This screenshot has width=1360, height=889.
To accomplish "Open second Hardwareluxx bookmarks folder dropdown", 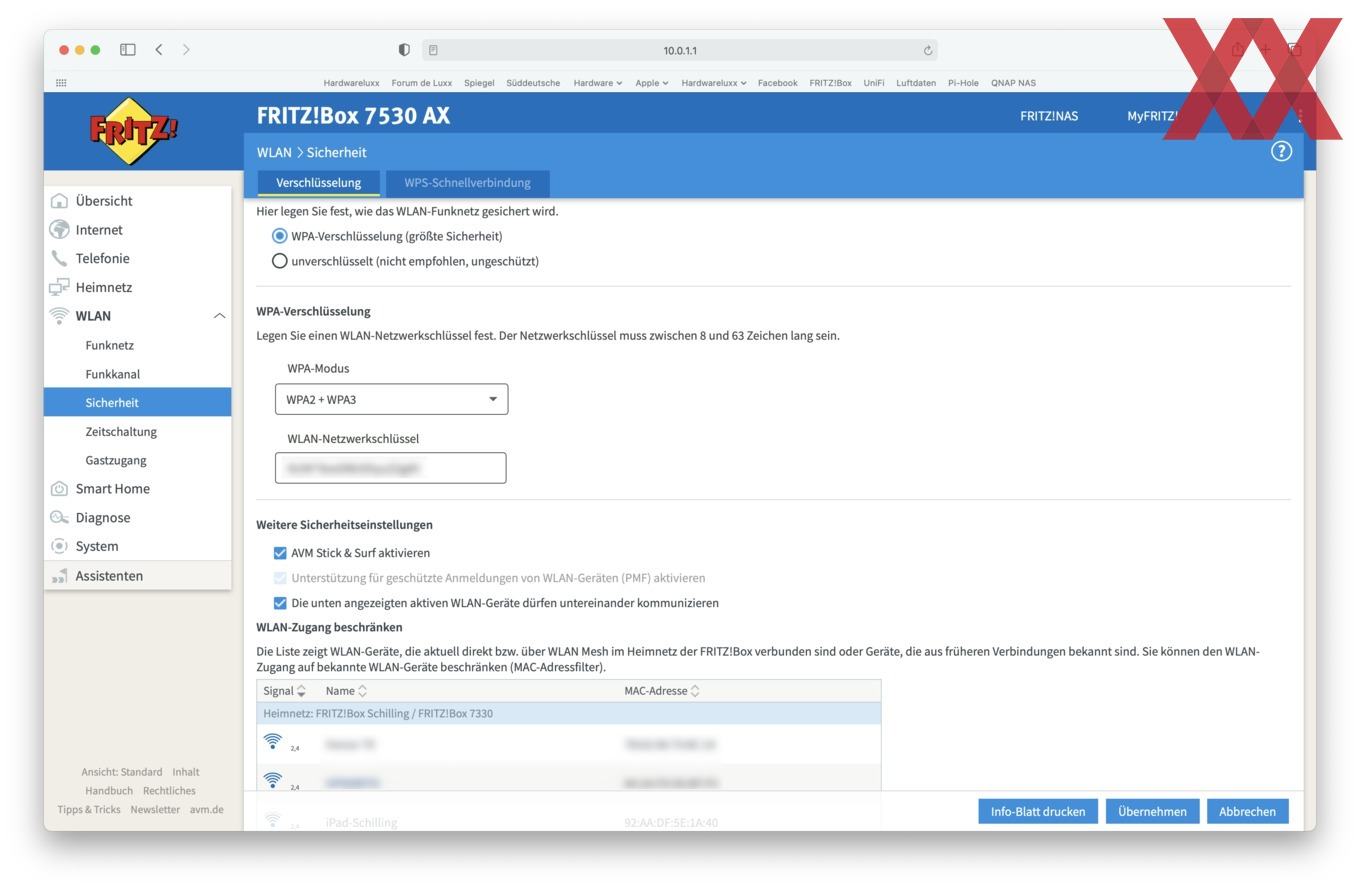I will (x=714, y=83).
